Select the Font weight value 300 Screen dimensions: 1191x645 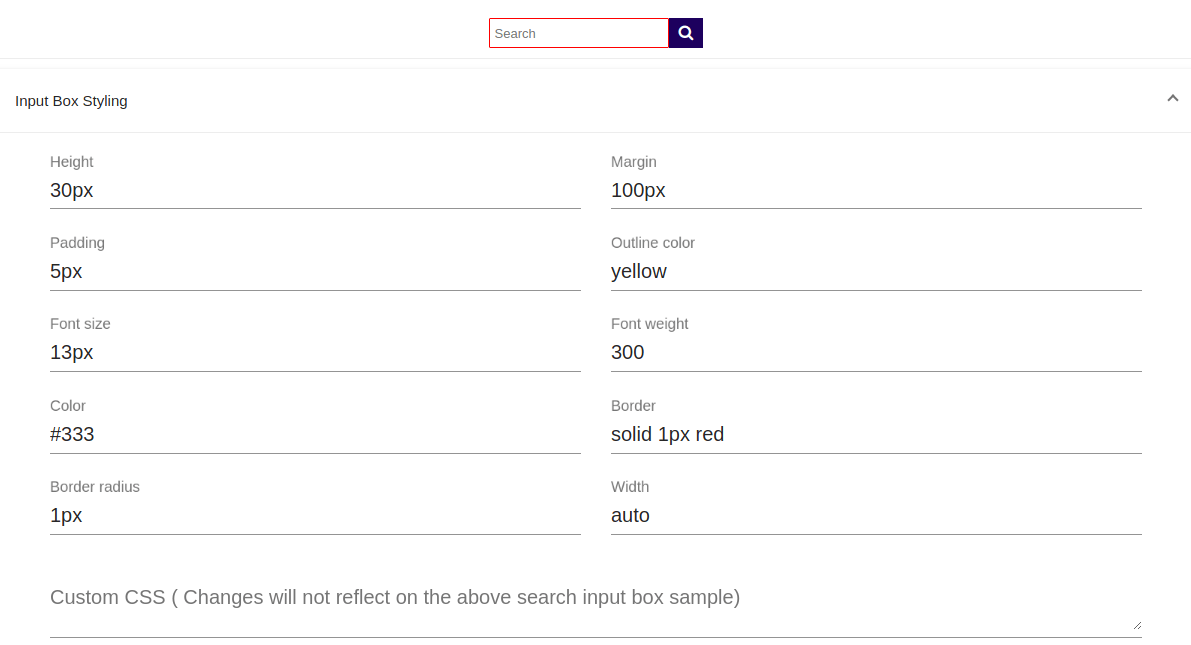pyautogui.click(x=875, y=353)
